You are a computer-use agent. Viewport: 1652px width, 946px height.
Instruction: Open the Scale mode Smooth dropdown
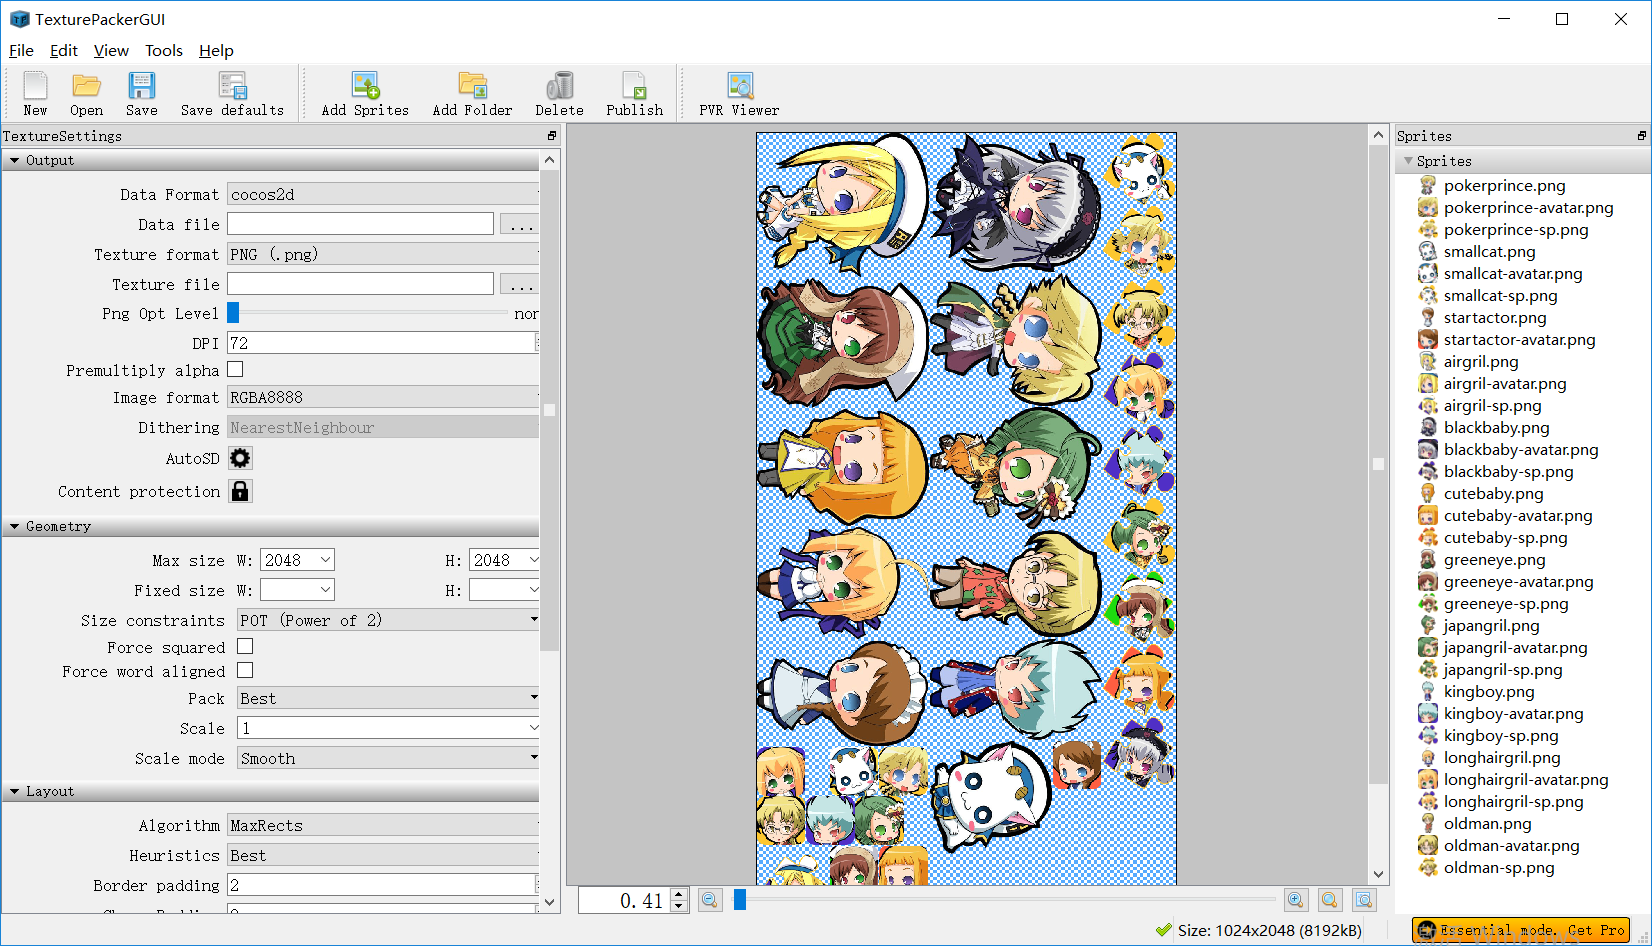pos(388,758)
